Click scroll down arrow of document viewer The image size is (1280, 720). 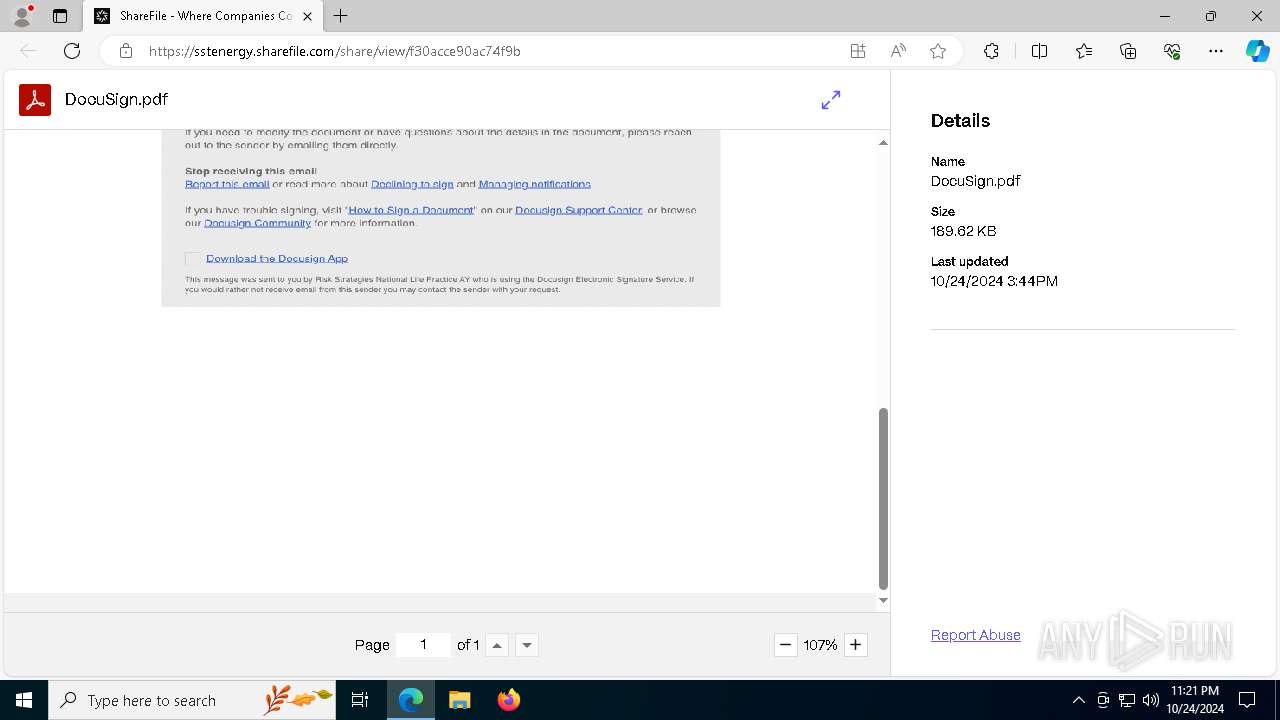883,600
